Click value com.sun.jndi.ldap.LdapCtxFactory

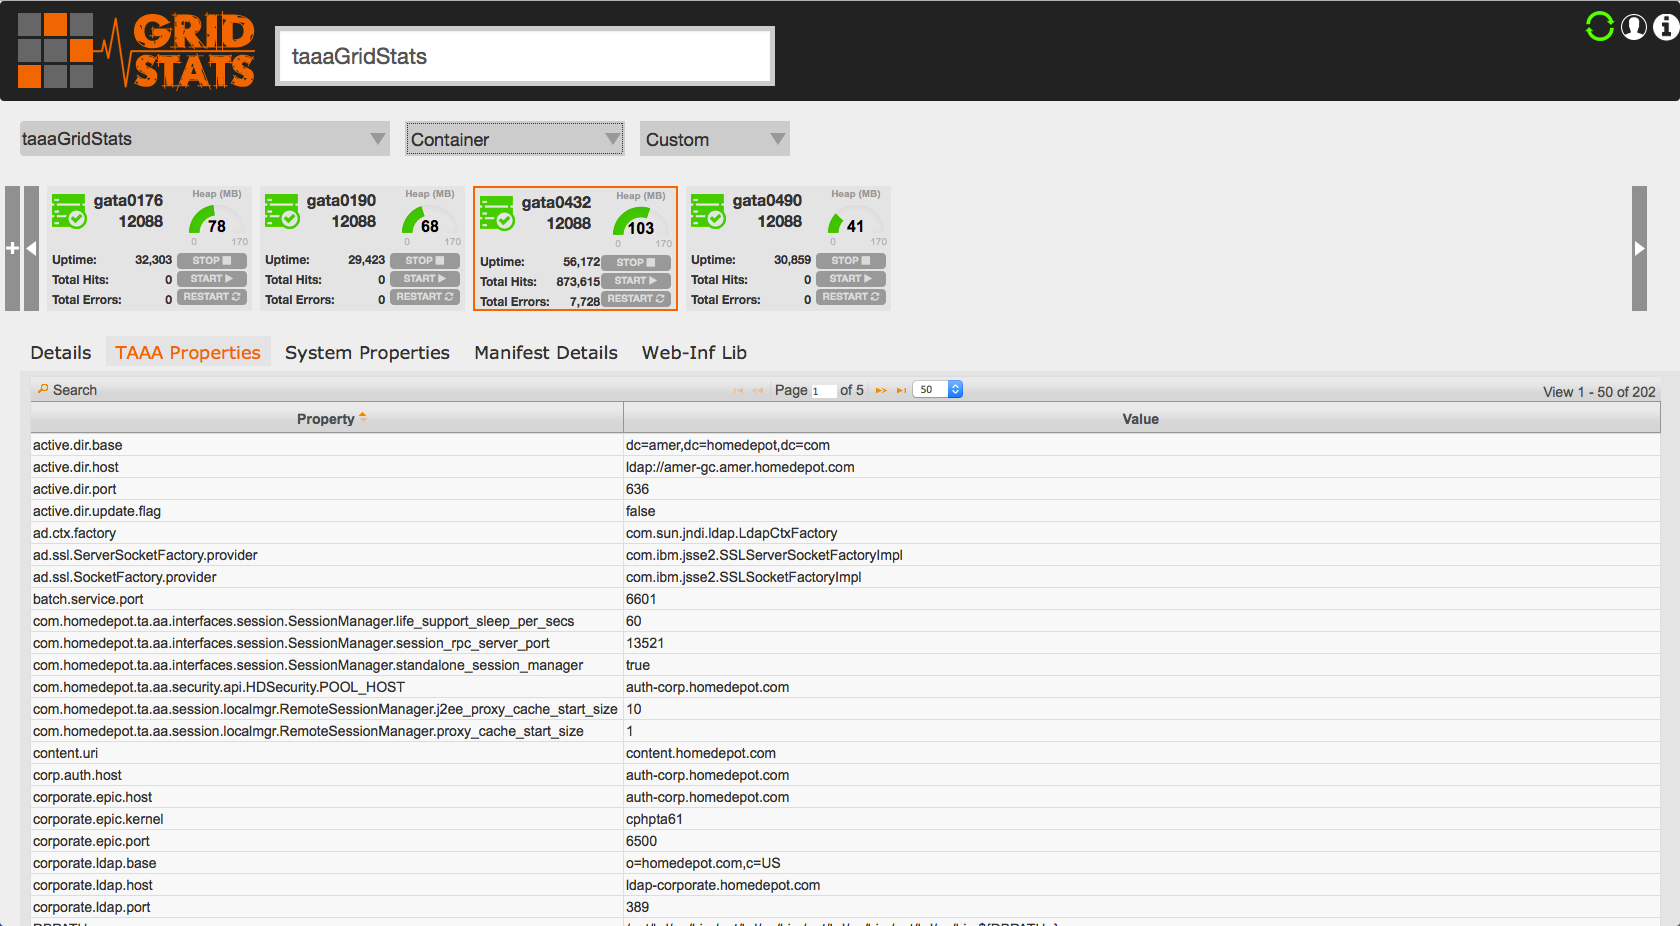(732, 533)
